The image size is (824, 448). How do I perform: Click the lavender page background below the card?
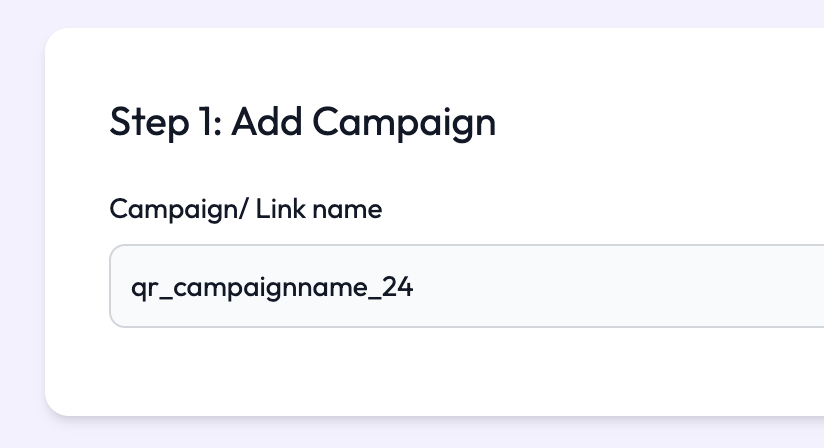coord(400,432)
